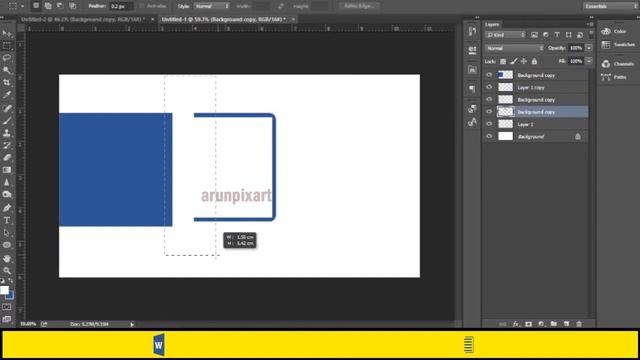The image size is (640, 360).
Task: Select the Hand tool
Action: [x=7, y=258]
